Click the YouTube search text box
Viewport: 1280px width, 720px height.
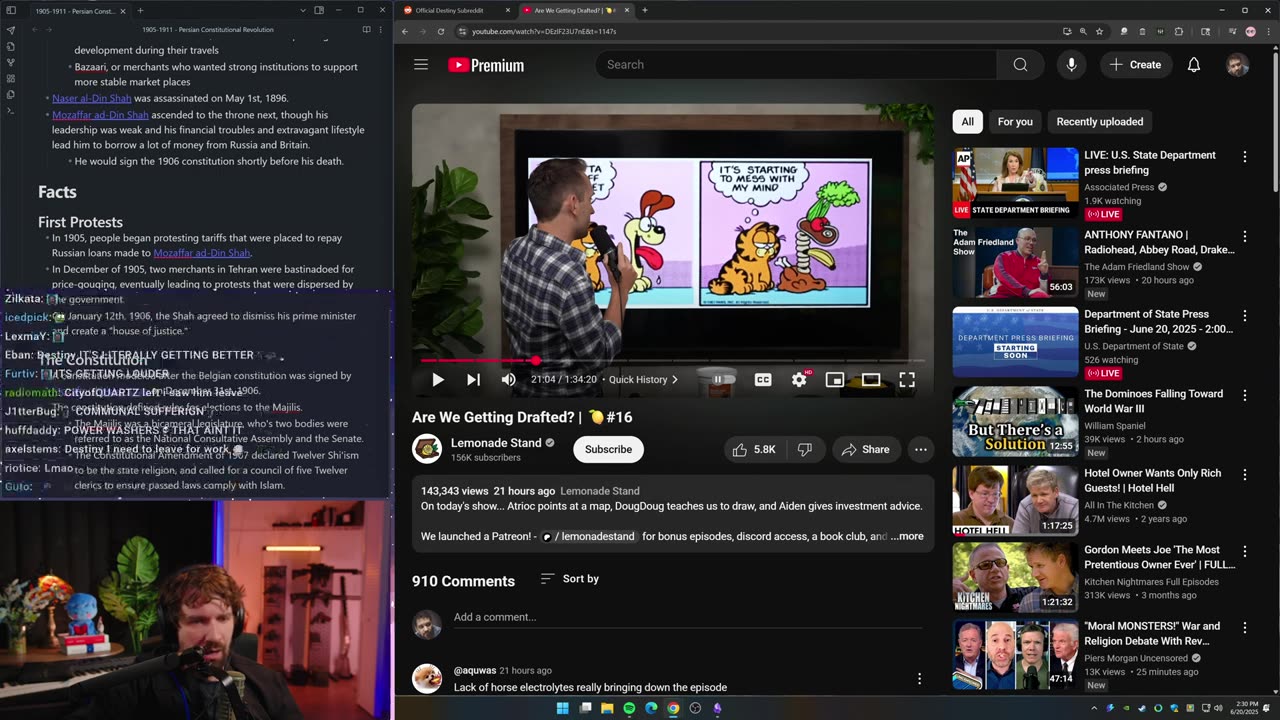pos(796,65)
